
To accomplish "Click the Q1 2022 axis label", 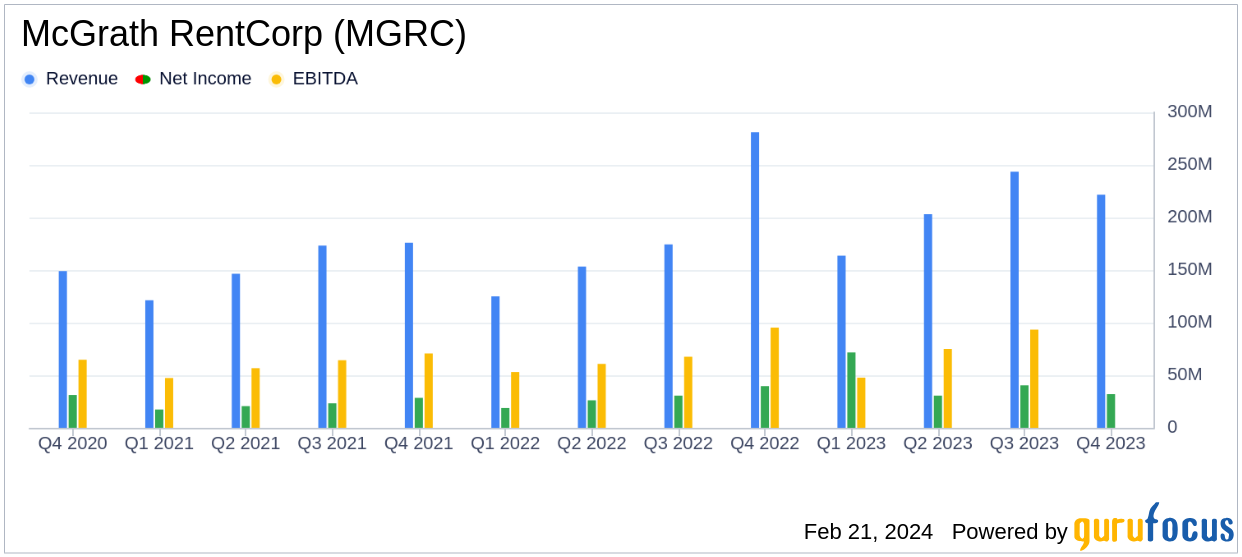I will [x=505, y=443].
